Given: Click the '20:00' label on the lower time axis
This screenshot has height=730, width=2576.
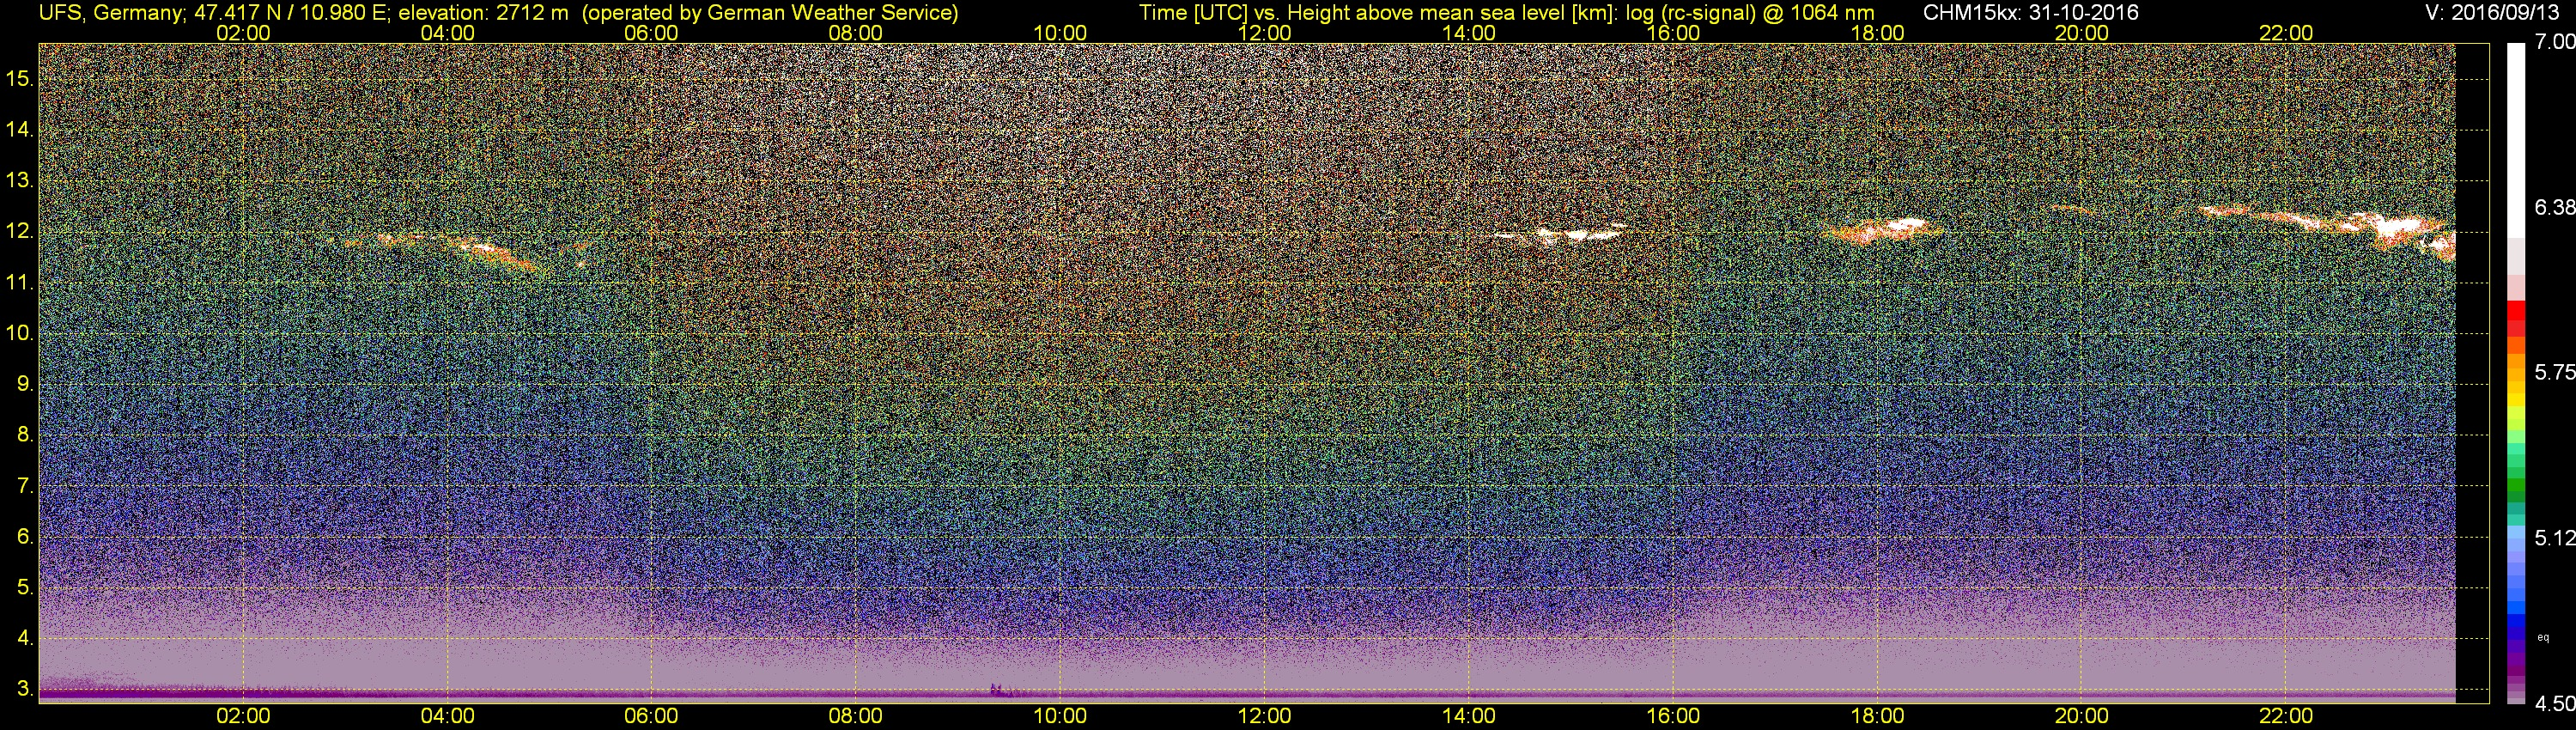Looking at the screenshot, I should 2082,716.
